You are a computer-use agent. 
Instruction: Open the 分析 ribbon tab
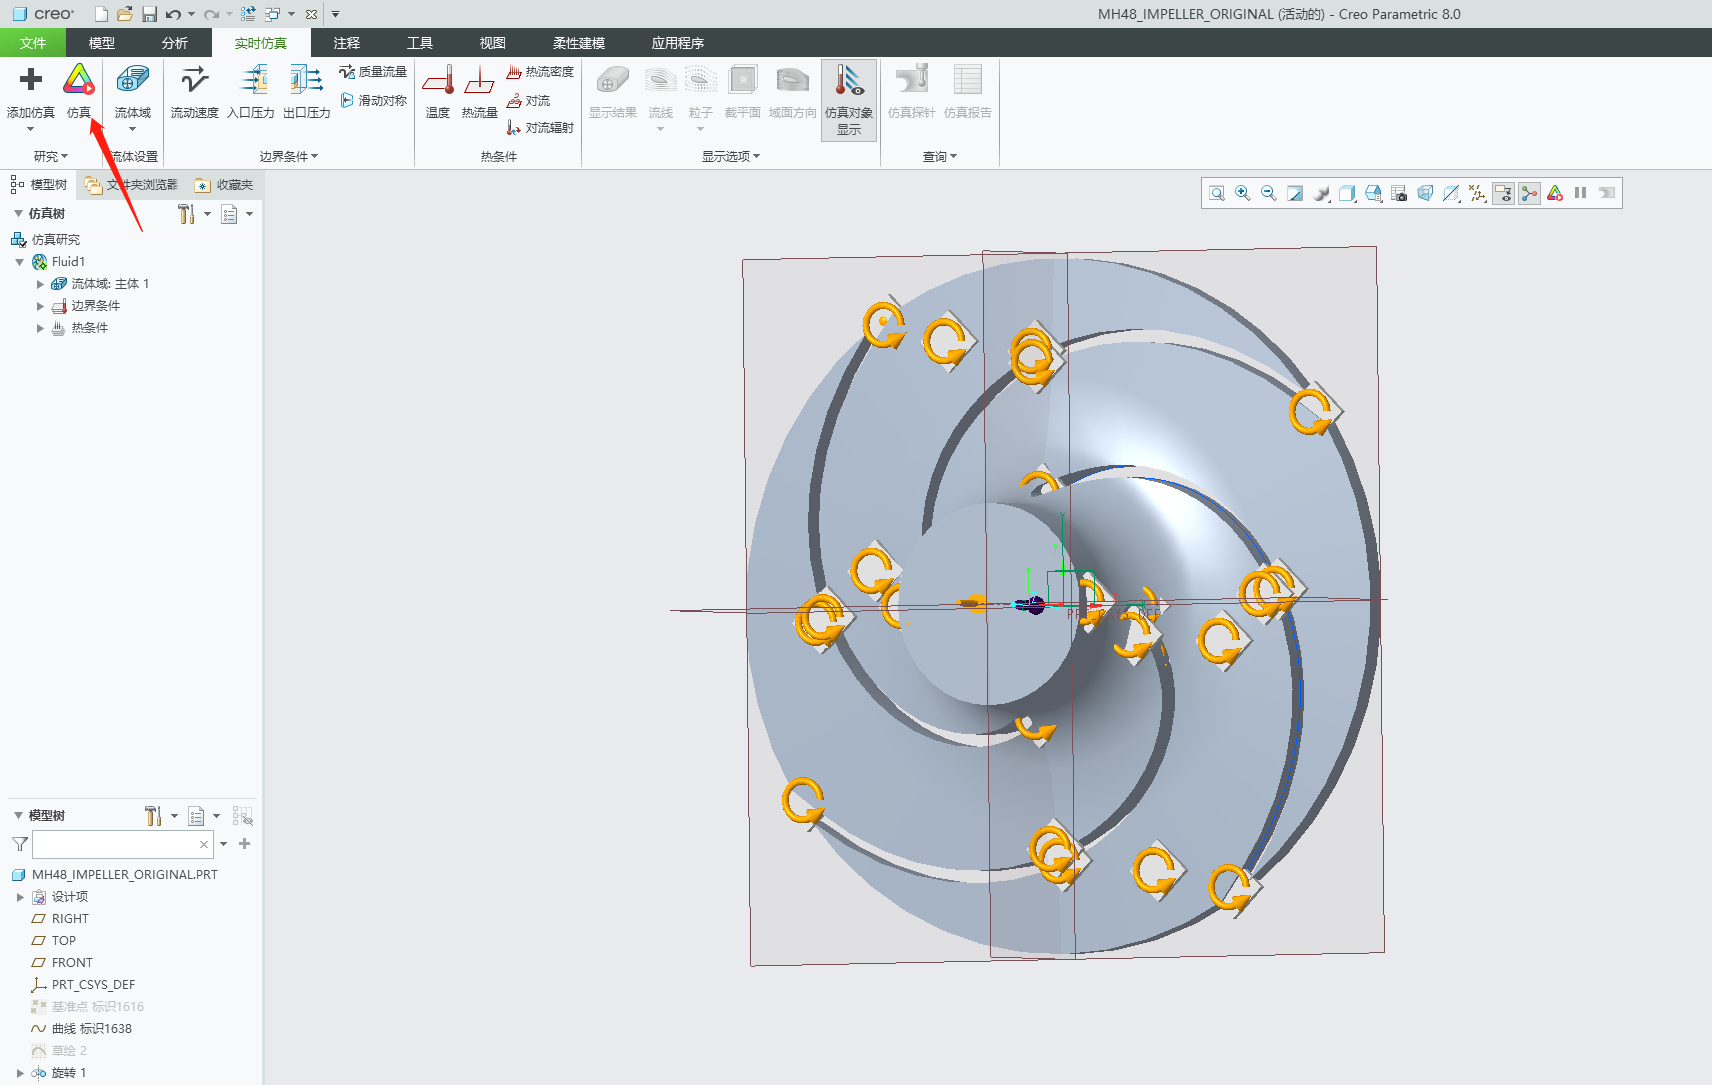(174, 43)
